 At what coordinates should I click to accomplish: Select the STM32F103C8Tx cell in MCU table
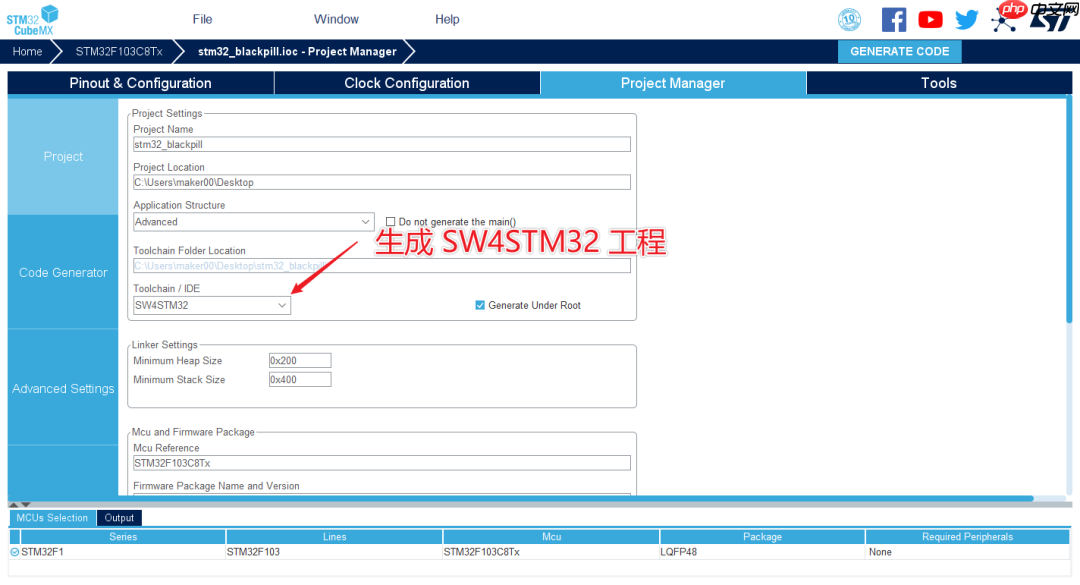pos(551,552)
